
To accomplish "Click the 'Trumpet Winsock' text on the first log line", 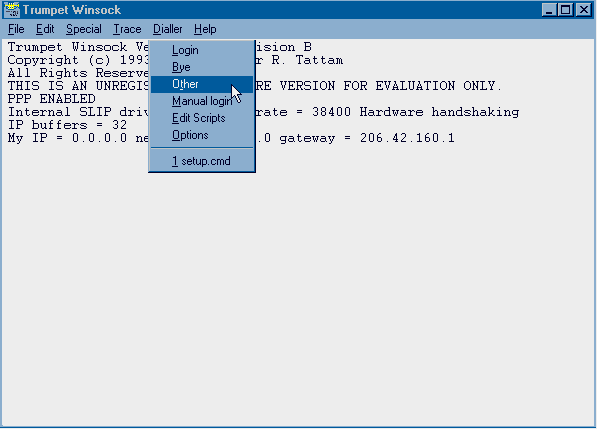I will pyautogui.click(x=67, y=47).
